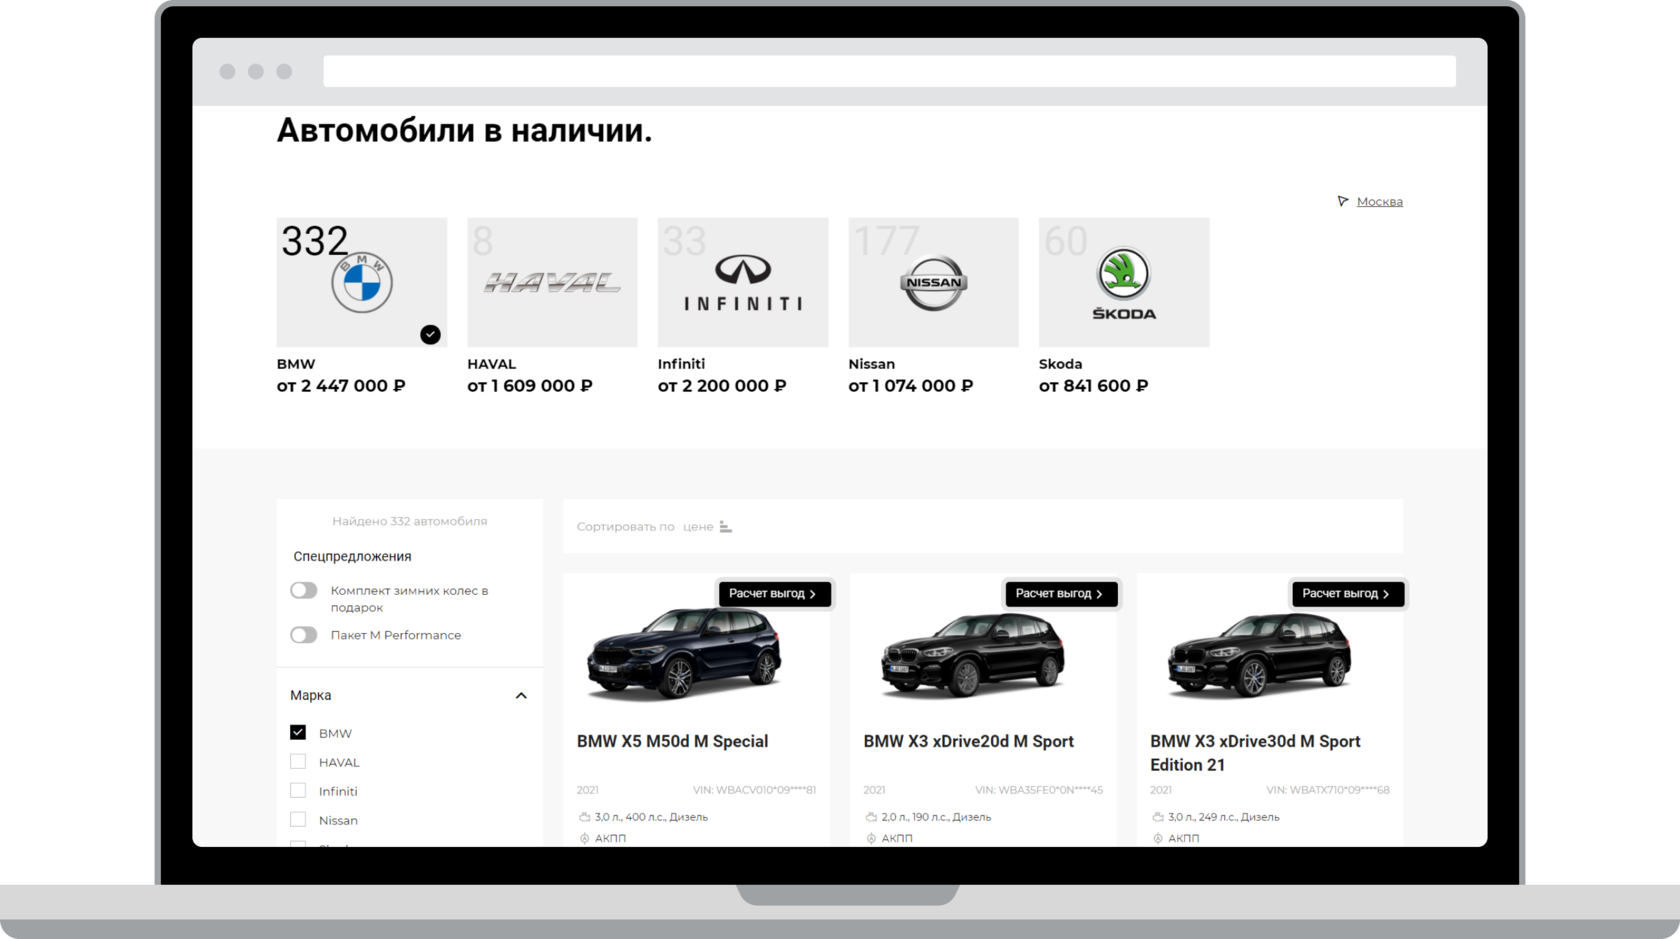This screenshot has width=1680, height=939.
Task: Click the Infiniti price 'от 2 200 000 ₽'
Action: 722,386
